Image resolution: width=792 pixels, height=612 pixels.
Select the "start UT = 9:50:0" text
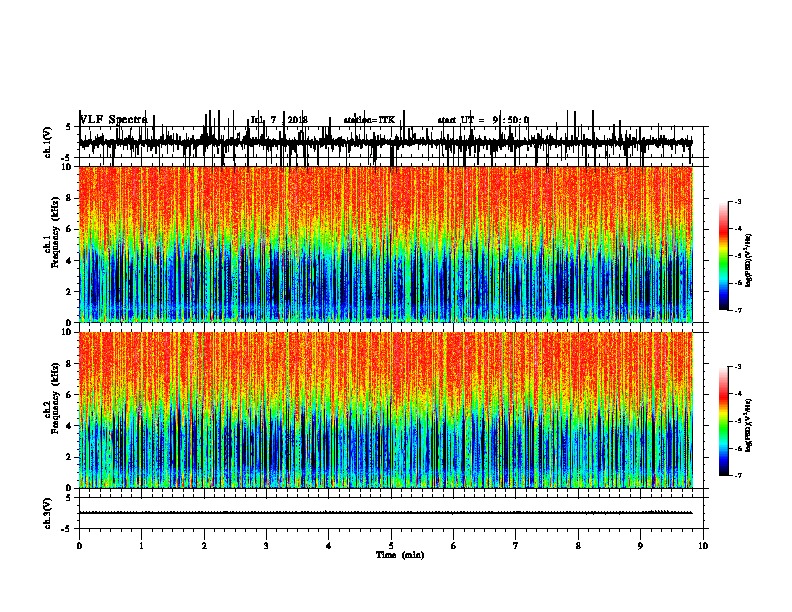click(x=483, y=120)
